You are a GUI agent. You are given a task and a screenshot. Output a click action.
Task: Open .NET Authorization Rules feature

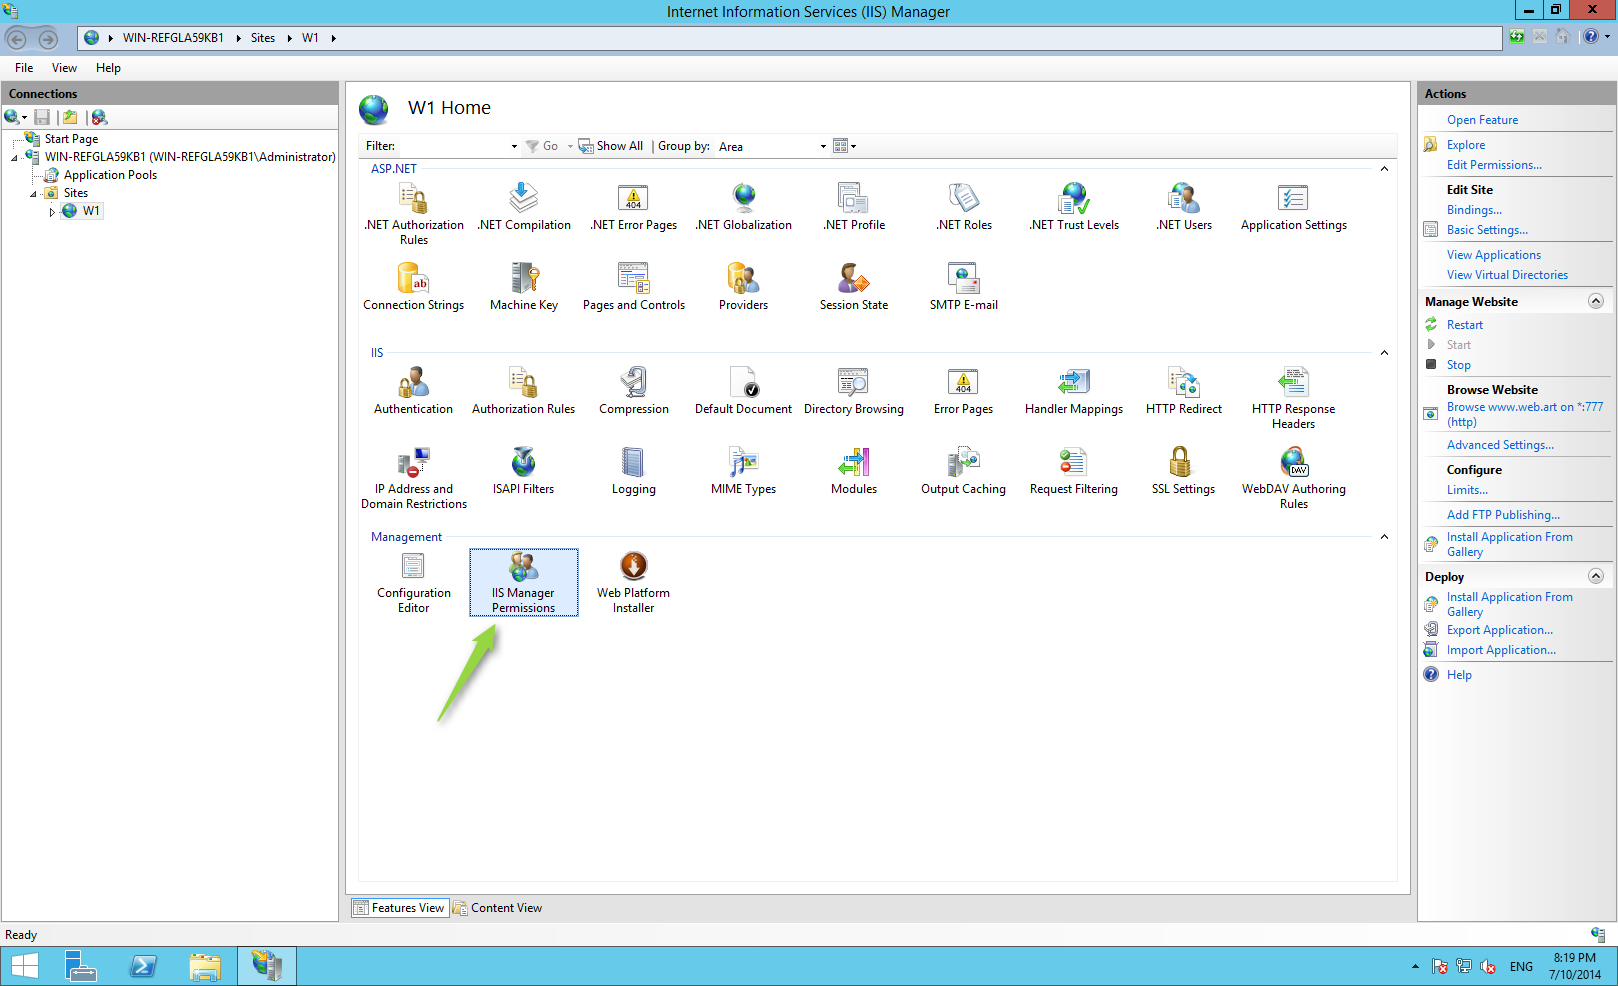(x=414, y=214)
